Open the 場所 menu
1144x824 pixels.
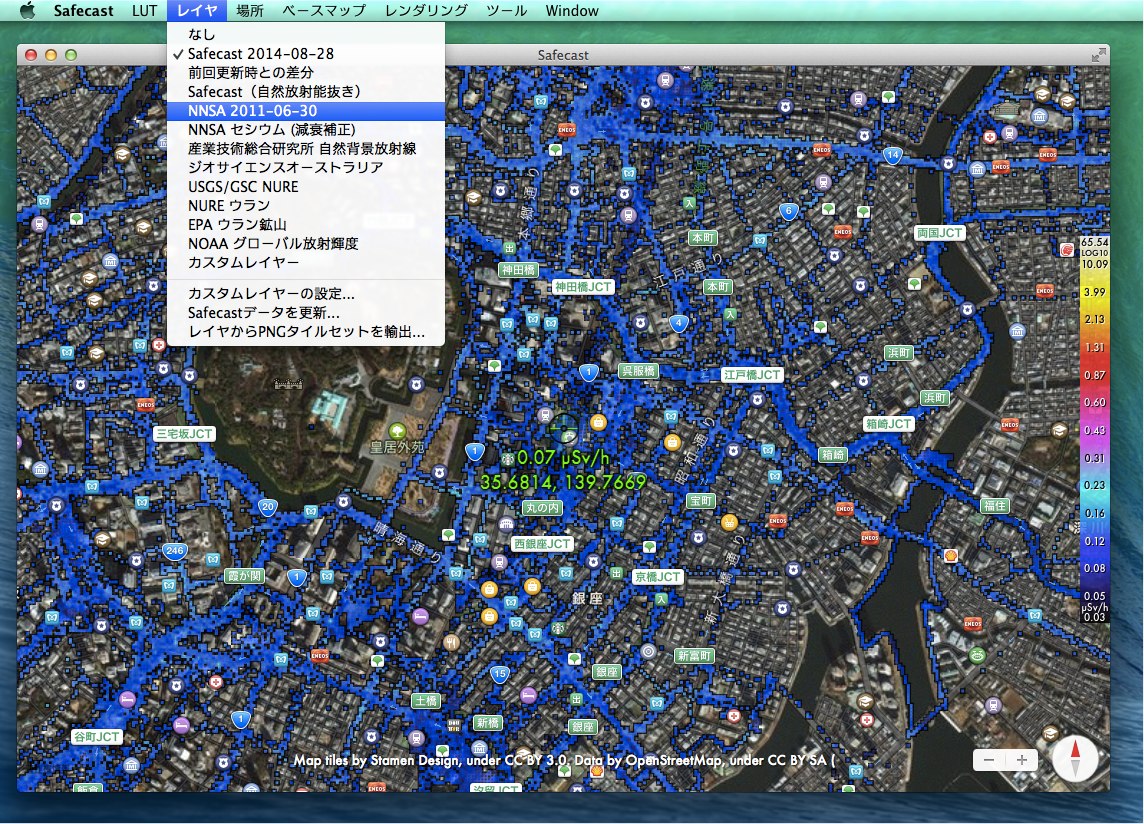(x=250, y=10)
